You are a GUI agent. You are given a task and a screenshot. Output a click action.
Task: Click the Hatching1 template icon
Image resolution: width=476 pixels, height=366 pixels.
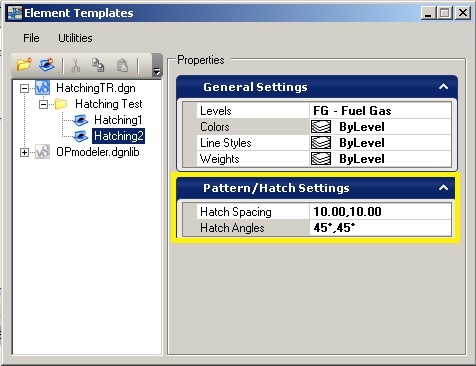[80, 120]
